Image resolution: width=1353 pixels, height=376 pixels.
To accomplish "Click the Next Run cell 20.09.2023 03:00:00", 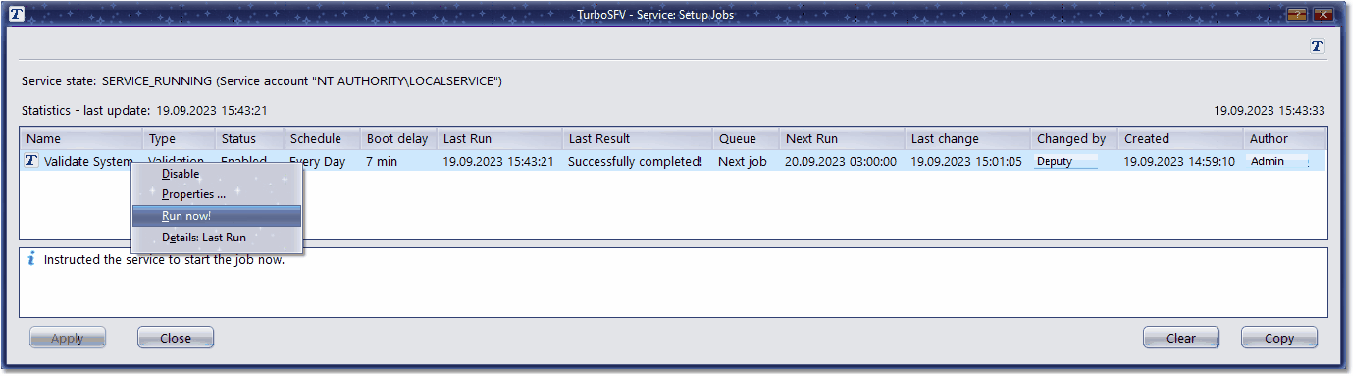I will (841, 161).
